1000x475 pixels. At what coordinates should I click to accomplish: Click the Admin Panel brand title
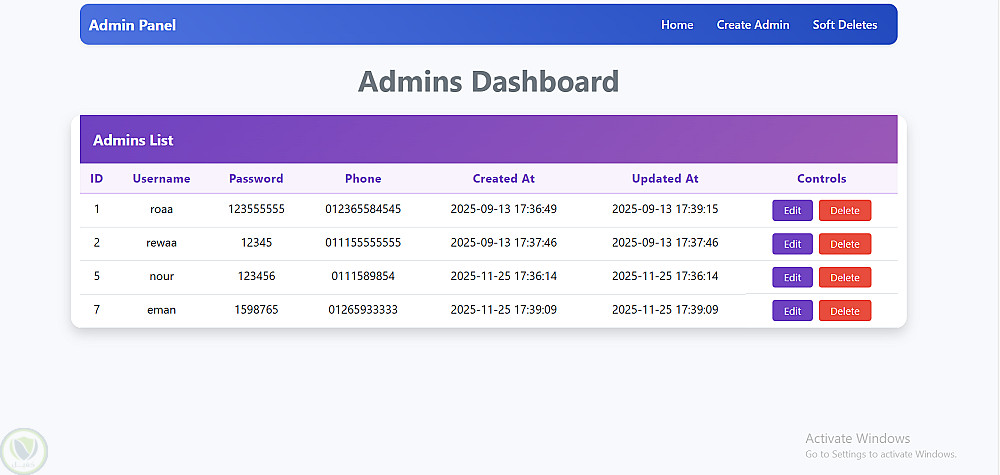point(132,25)
